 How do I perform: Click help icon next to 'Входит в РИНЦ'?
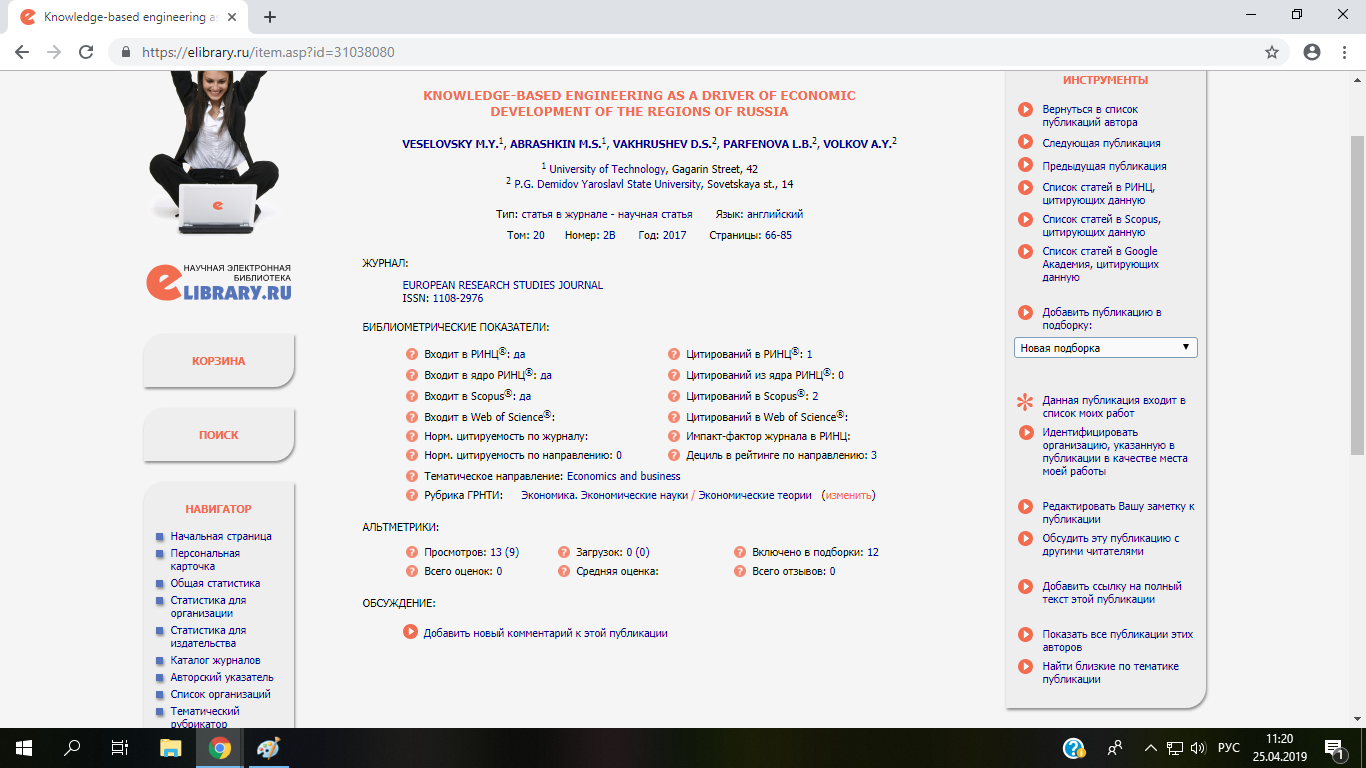[411, 354]
